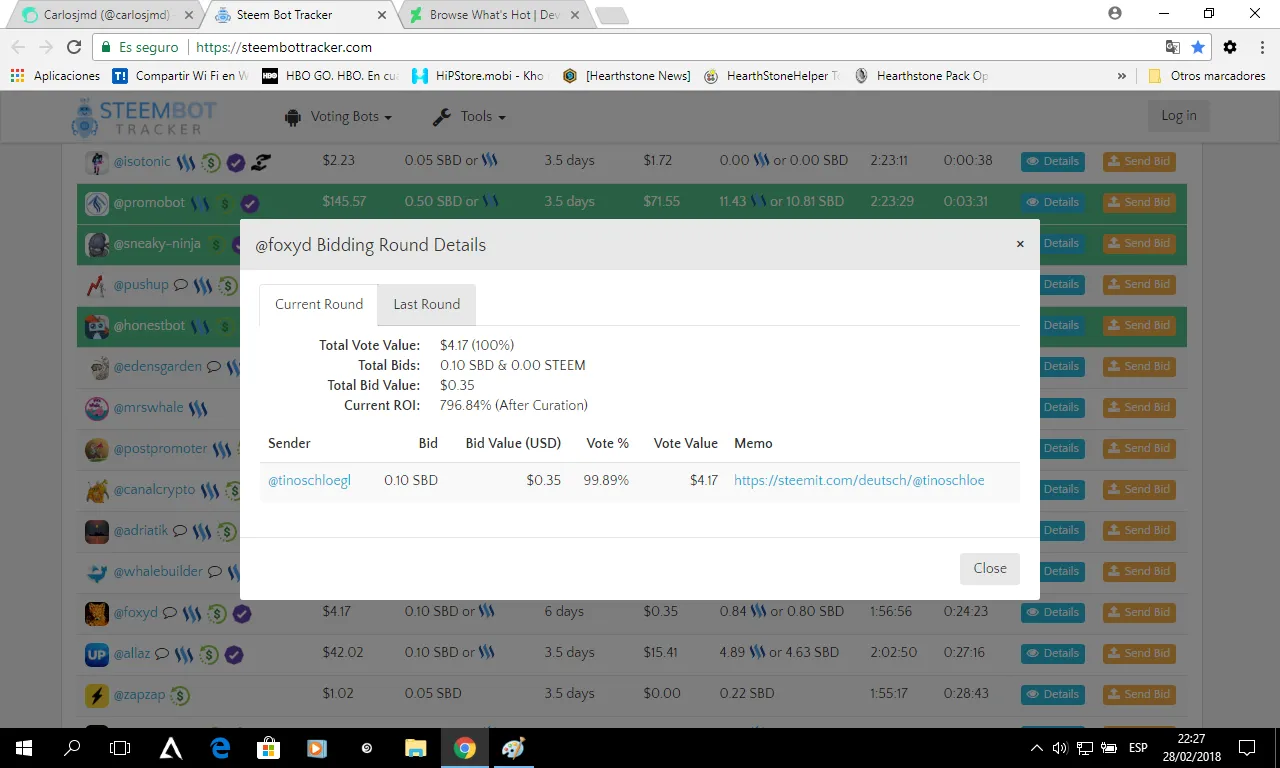Bookmark the page with the star icon
The height and width of the screenshot is (768, 1280).
[1197, 47]
